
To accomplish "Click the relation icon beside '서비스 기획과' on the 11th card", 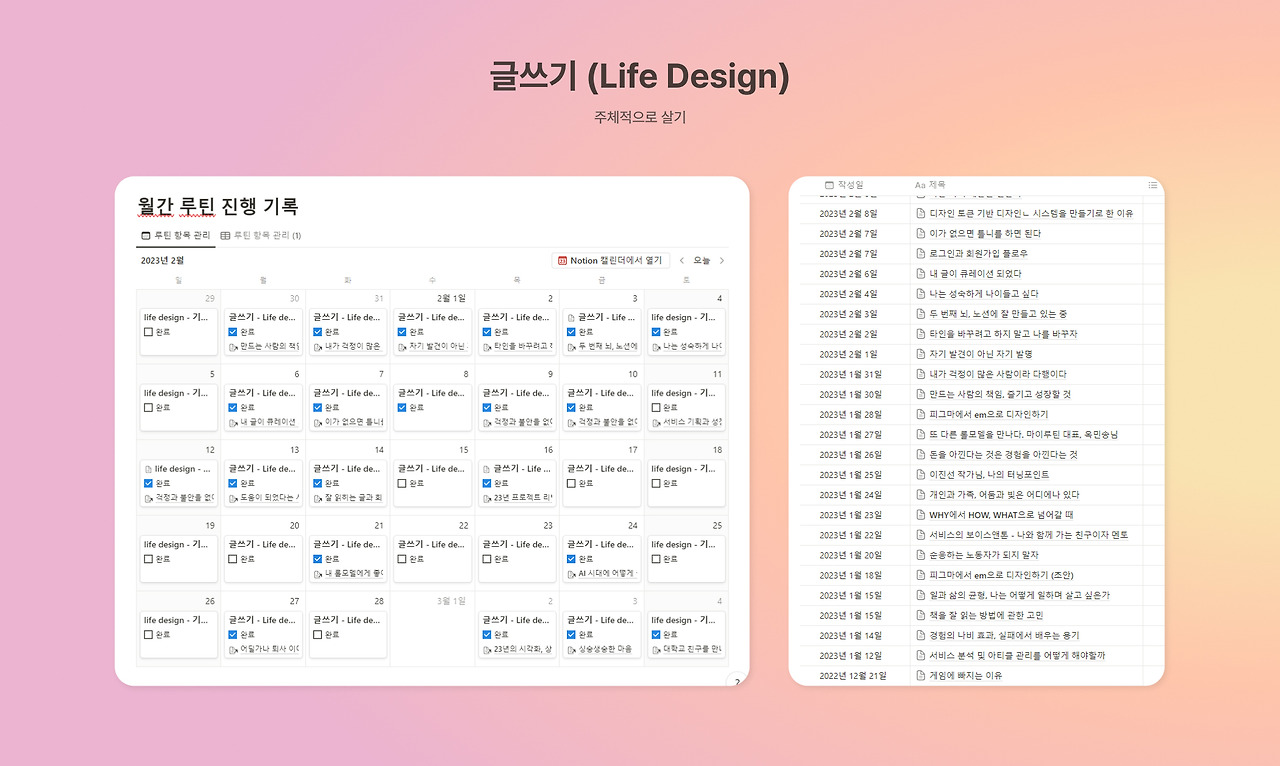I will point(655,423).
